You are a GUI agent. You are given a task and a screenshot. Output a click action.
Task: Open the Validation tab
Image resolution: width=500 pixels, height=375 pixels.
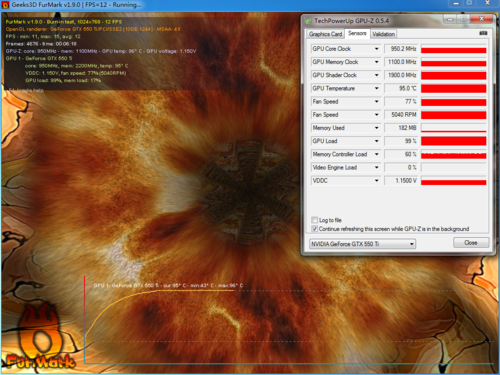pos(383,34)
